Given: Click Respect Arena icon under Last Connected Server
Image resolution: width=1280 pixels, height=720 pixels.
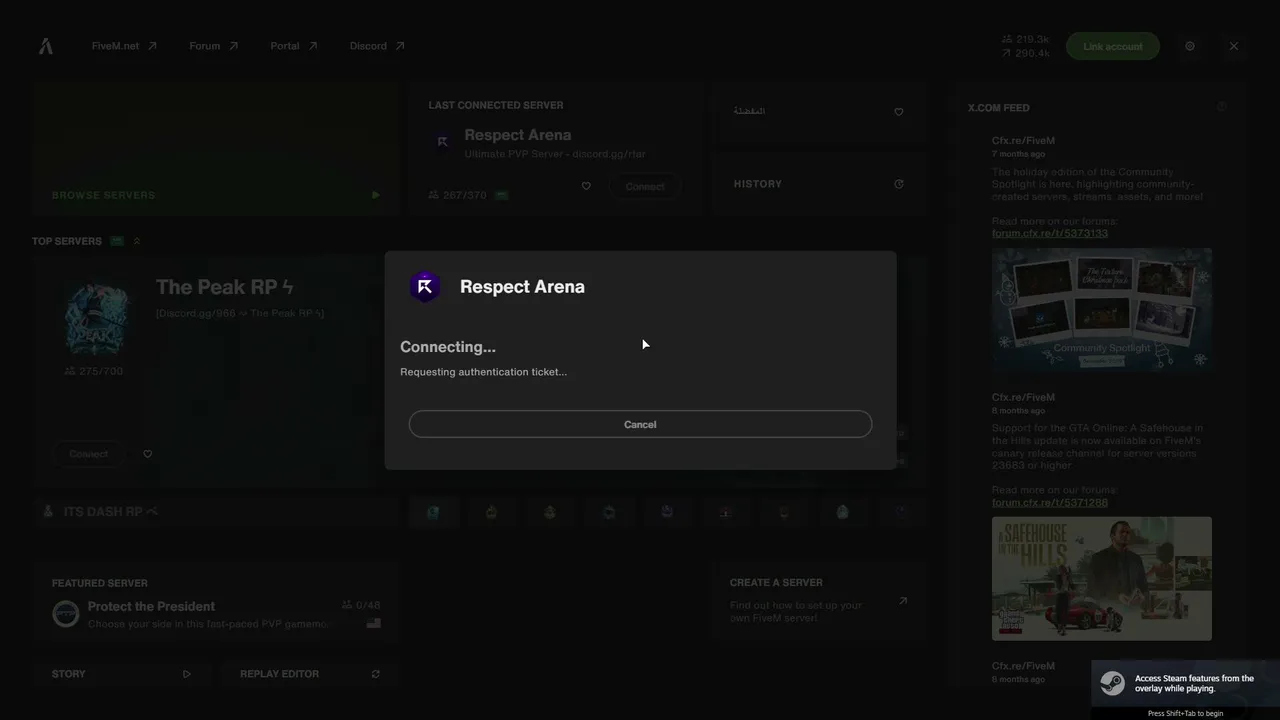Looking at the screenshot, I should coord(442,142).
